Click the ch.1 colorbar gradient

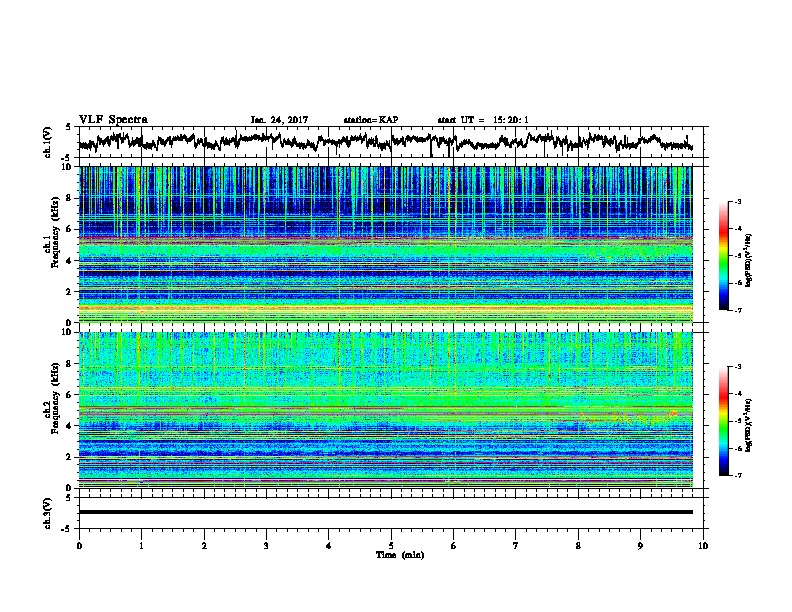723,256
